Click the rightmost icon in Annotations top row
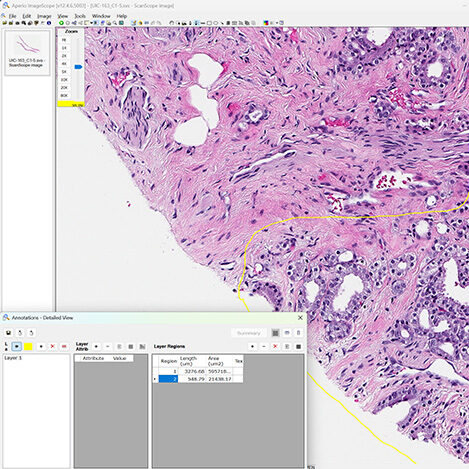This screenshot has width=469, height=469. tap(298, 333)
